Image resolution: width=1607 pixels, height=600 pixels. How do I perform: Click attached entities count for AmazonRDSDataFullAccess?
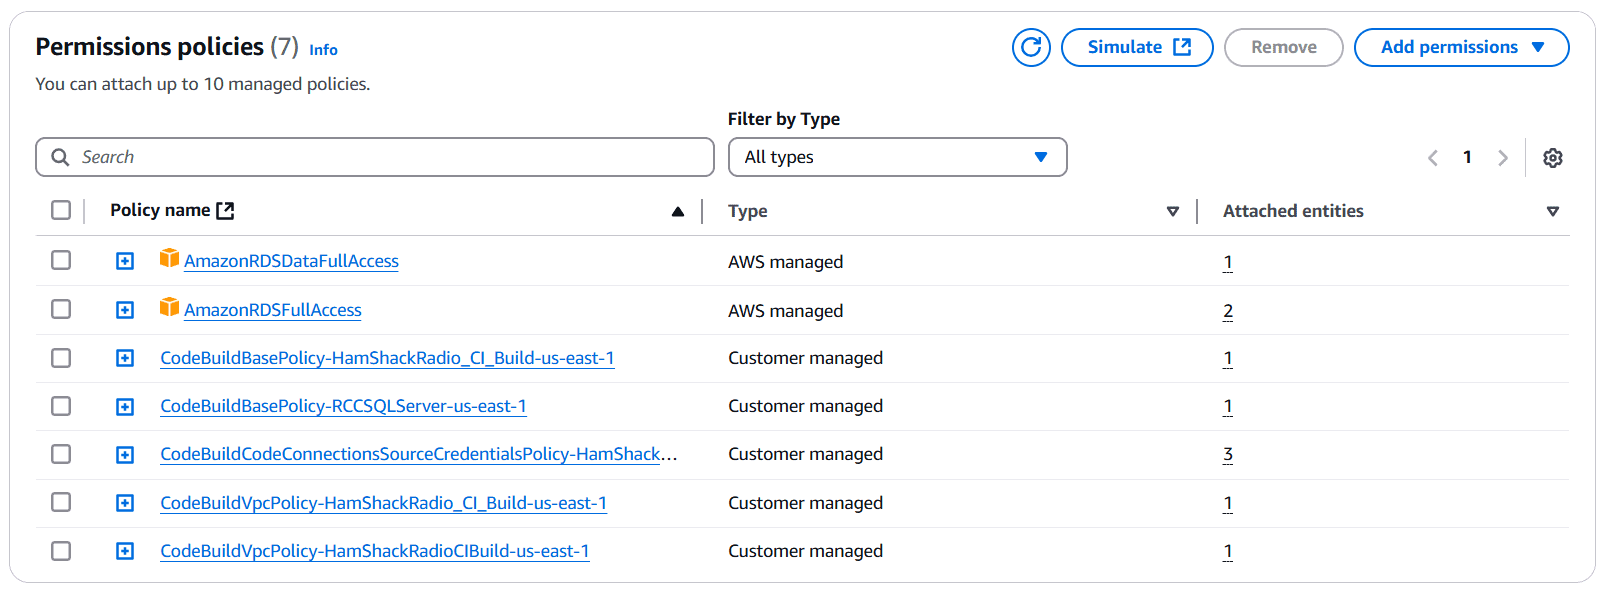click(1228, 262)
